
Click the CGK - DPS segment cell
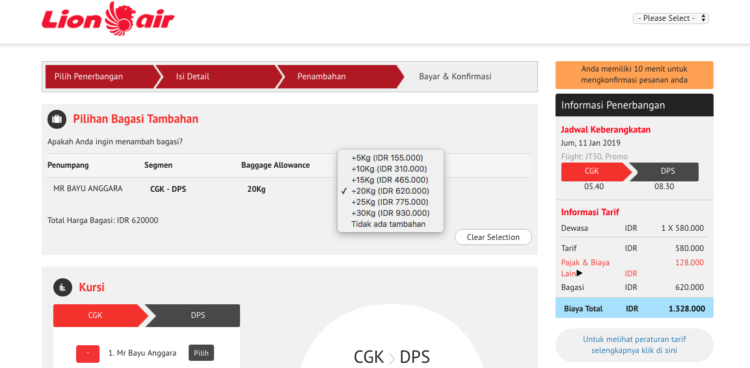(168, 189)
